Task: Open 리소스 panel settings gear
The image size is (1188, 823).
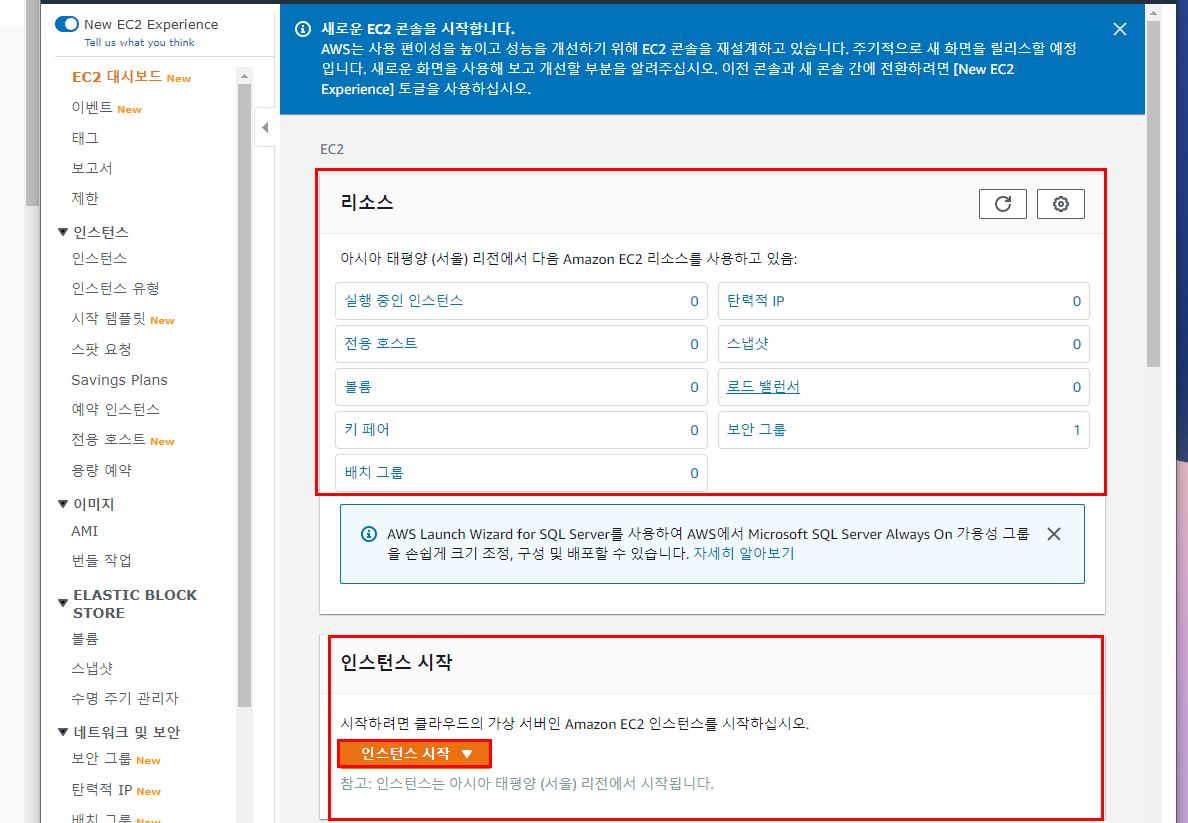Action: 1061,204
